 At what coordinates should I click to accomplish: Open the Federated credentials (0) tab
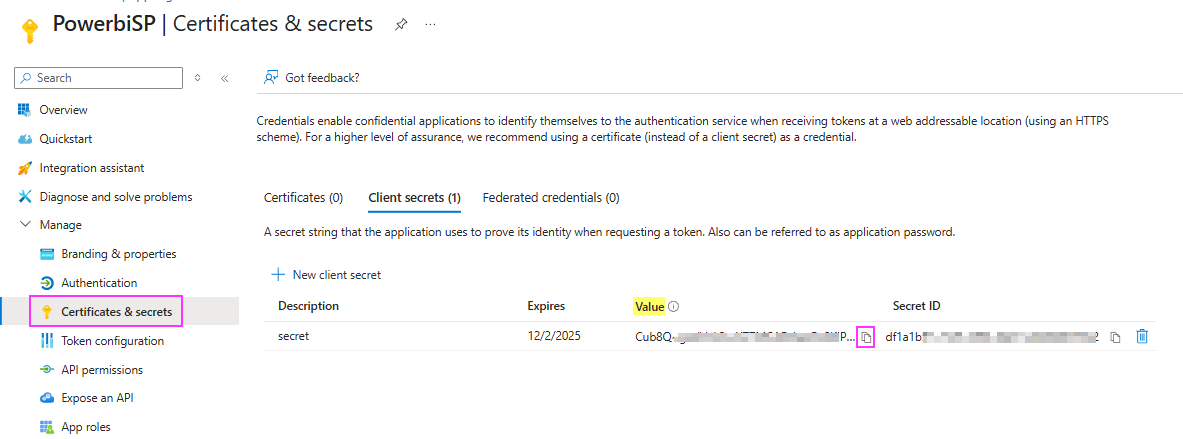pos(551,198)
